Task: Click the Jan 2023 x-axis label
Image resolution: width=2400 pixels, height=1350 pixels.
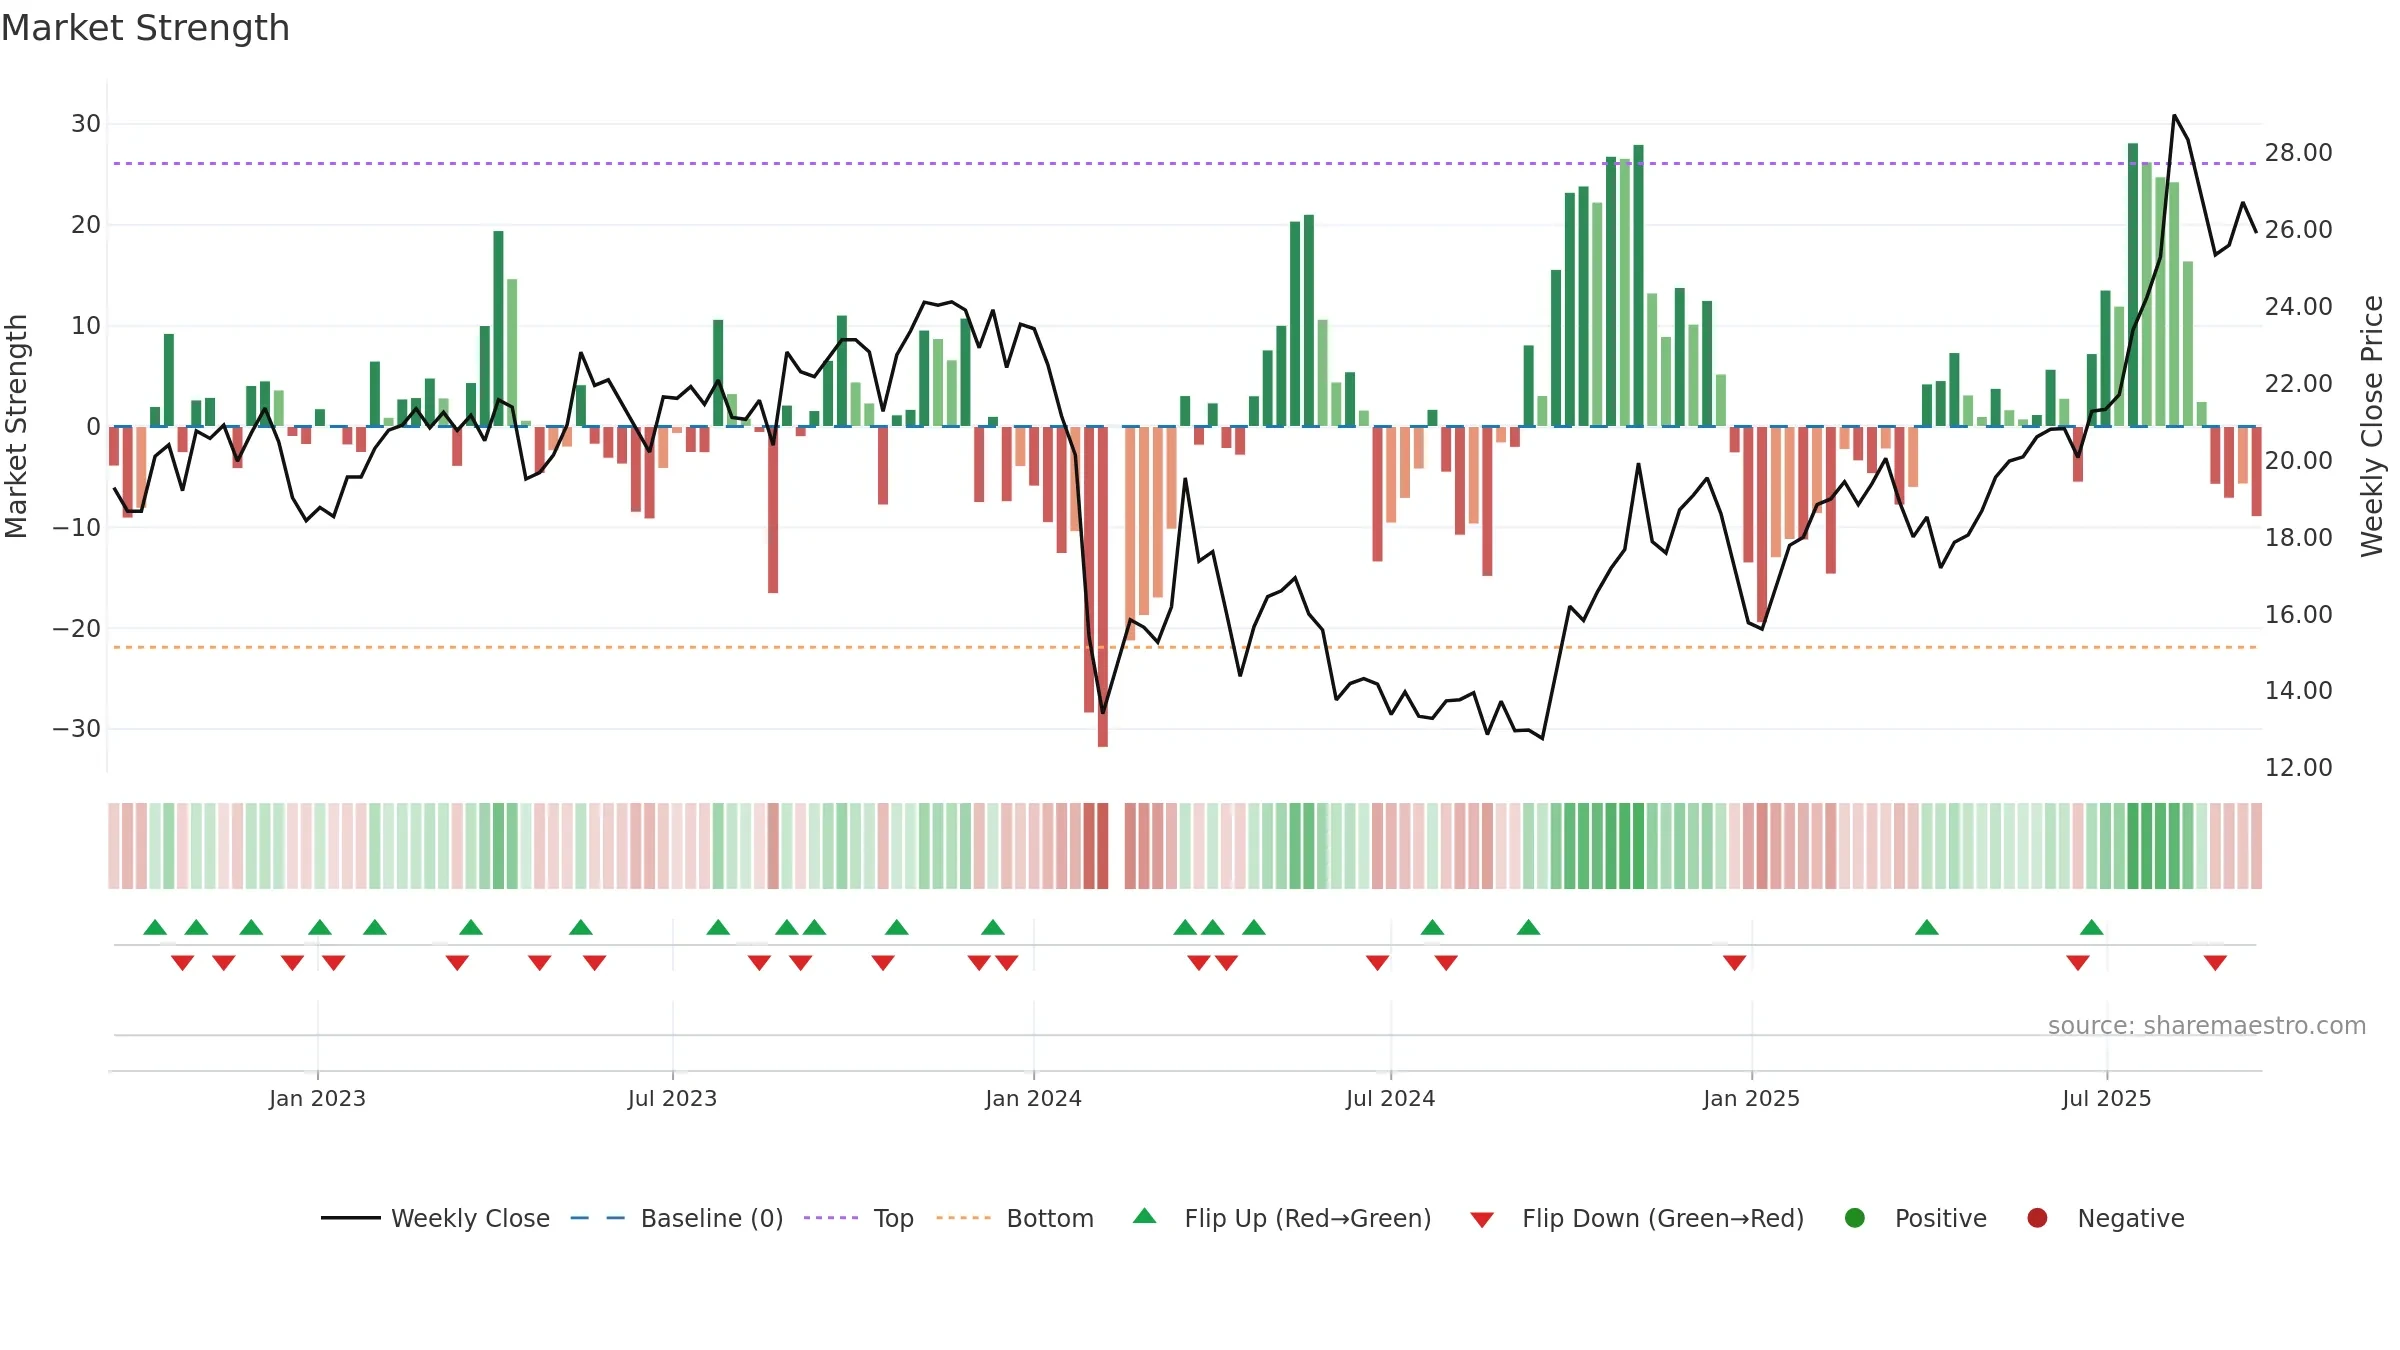Action: 317,1098
